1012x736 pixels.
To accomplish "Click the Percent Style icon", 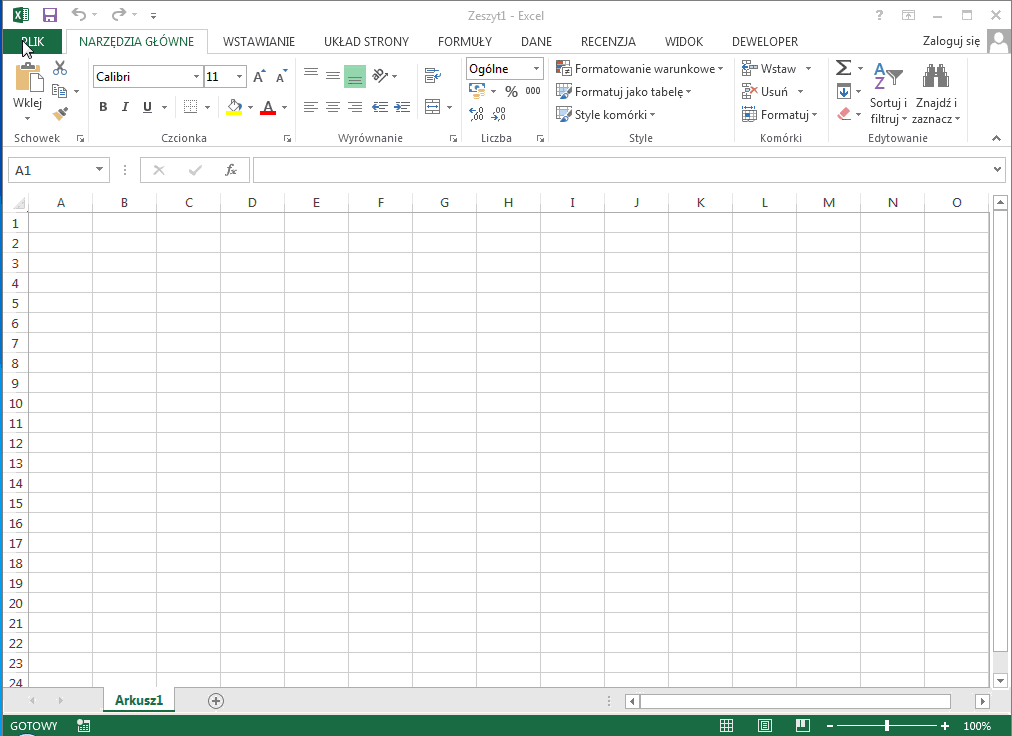I will tap(511, 91).
